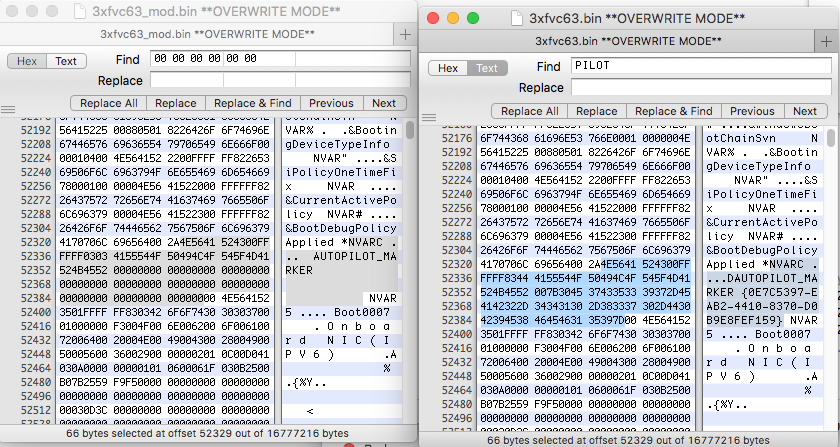Click the vertical scrollbar in 3xfvc63_mod.bin window
The image size is (840, 447).
point(410,130)
